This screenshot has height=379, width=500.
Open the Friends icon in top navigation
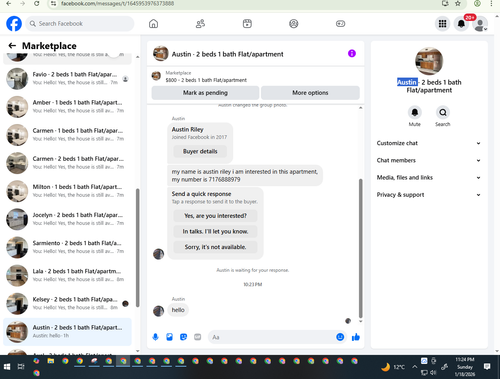pyautogui.click(x=200, y=24)
